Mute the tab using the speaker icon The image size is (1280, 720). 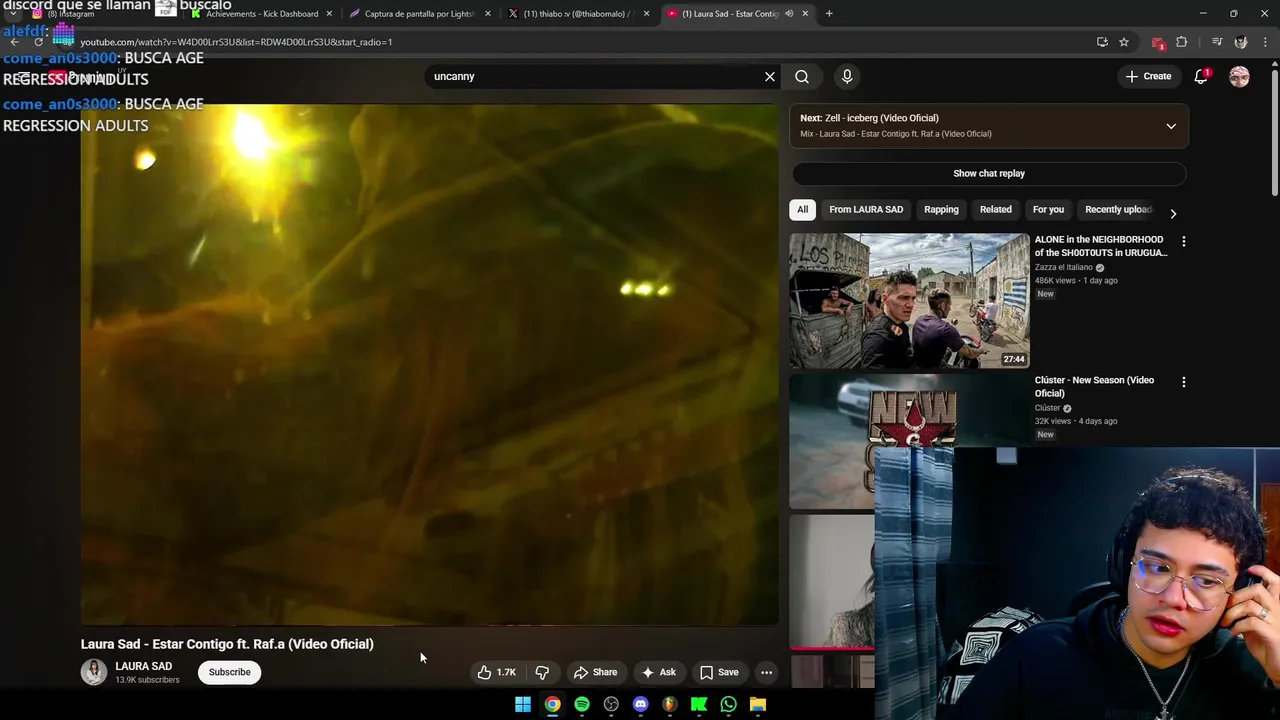click(x=789, y=14)
